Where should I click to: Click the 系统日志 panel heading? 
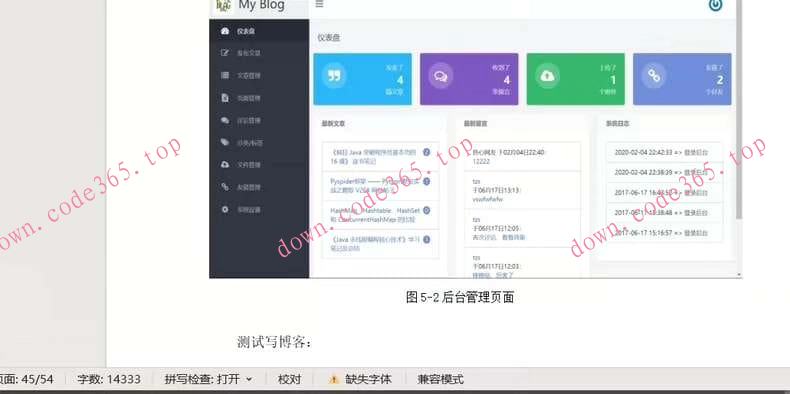point(617,123)
